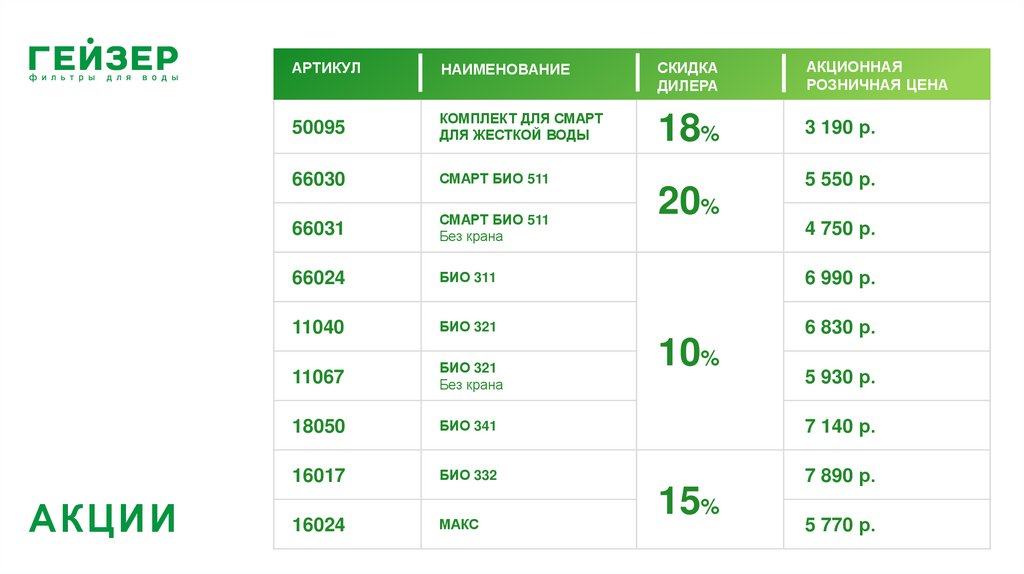Select the БИО 341 product name
This screenshot has width=1024, height=574.
[467, 426]
